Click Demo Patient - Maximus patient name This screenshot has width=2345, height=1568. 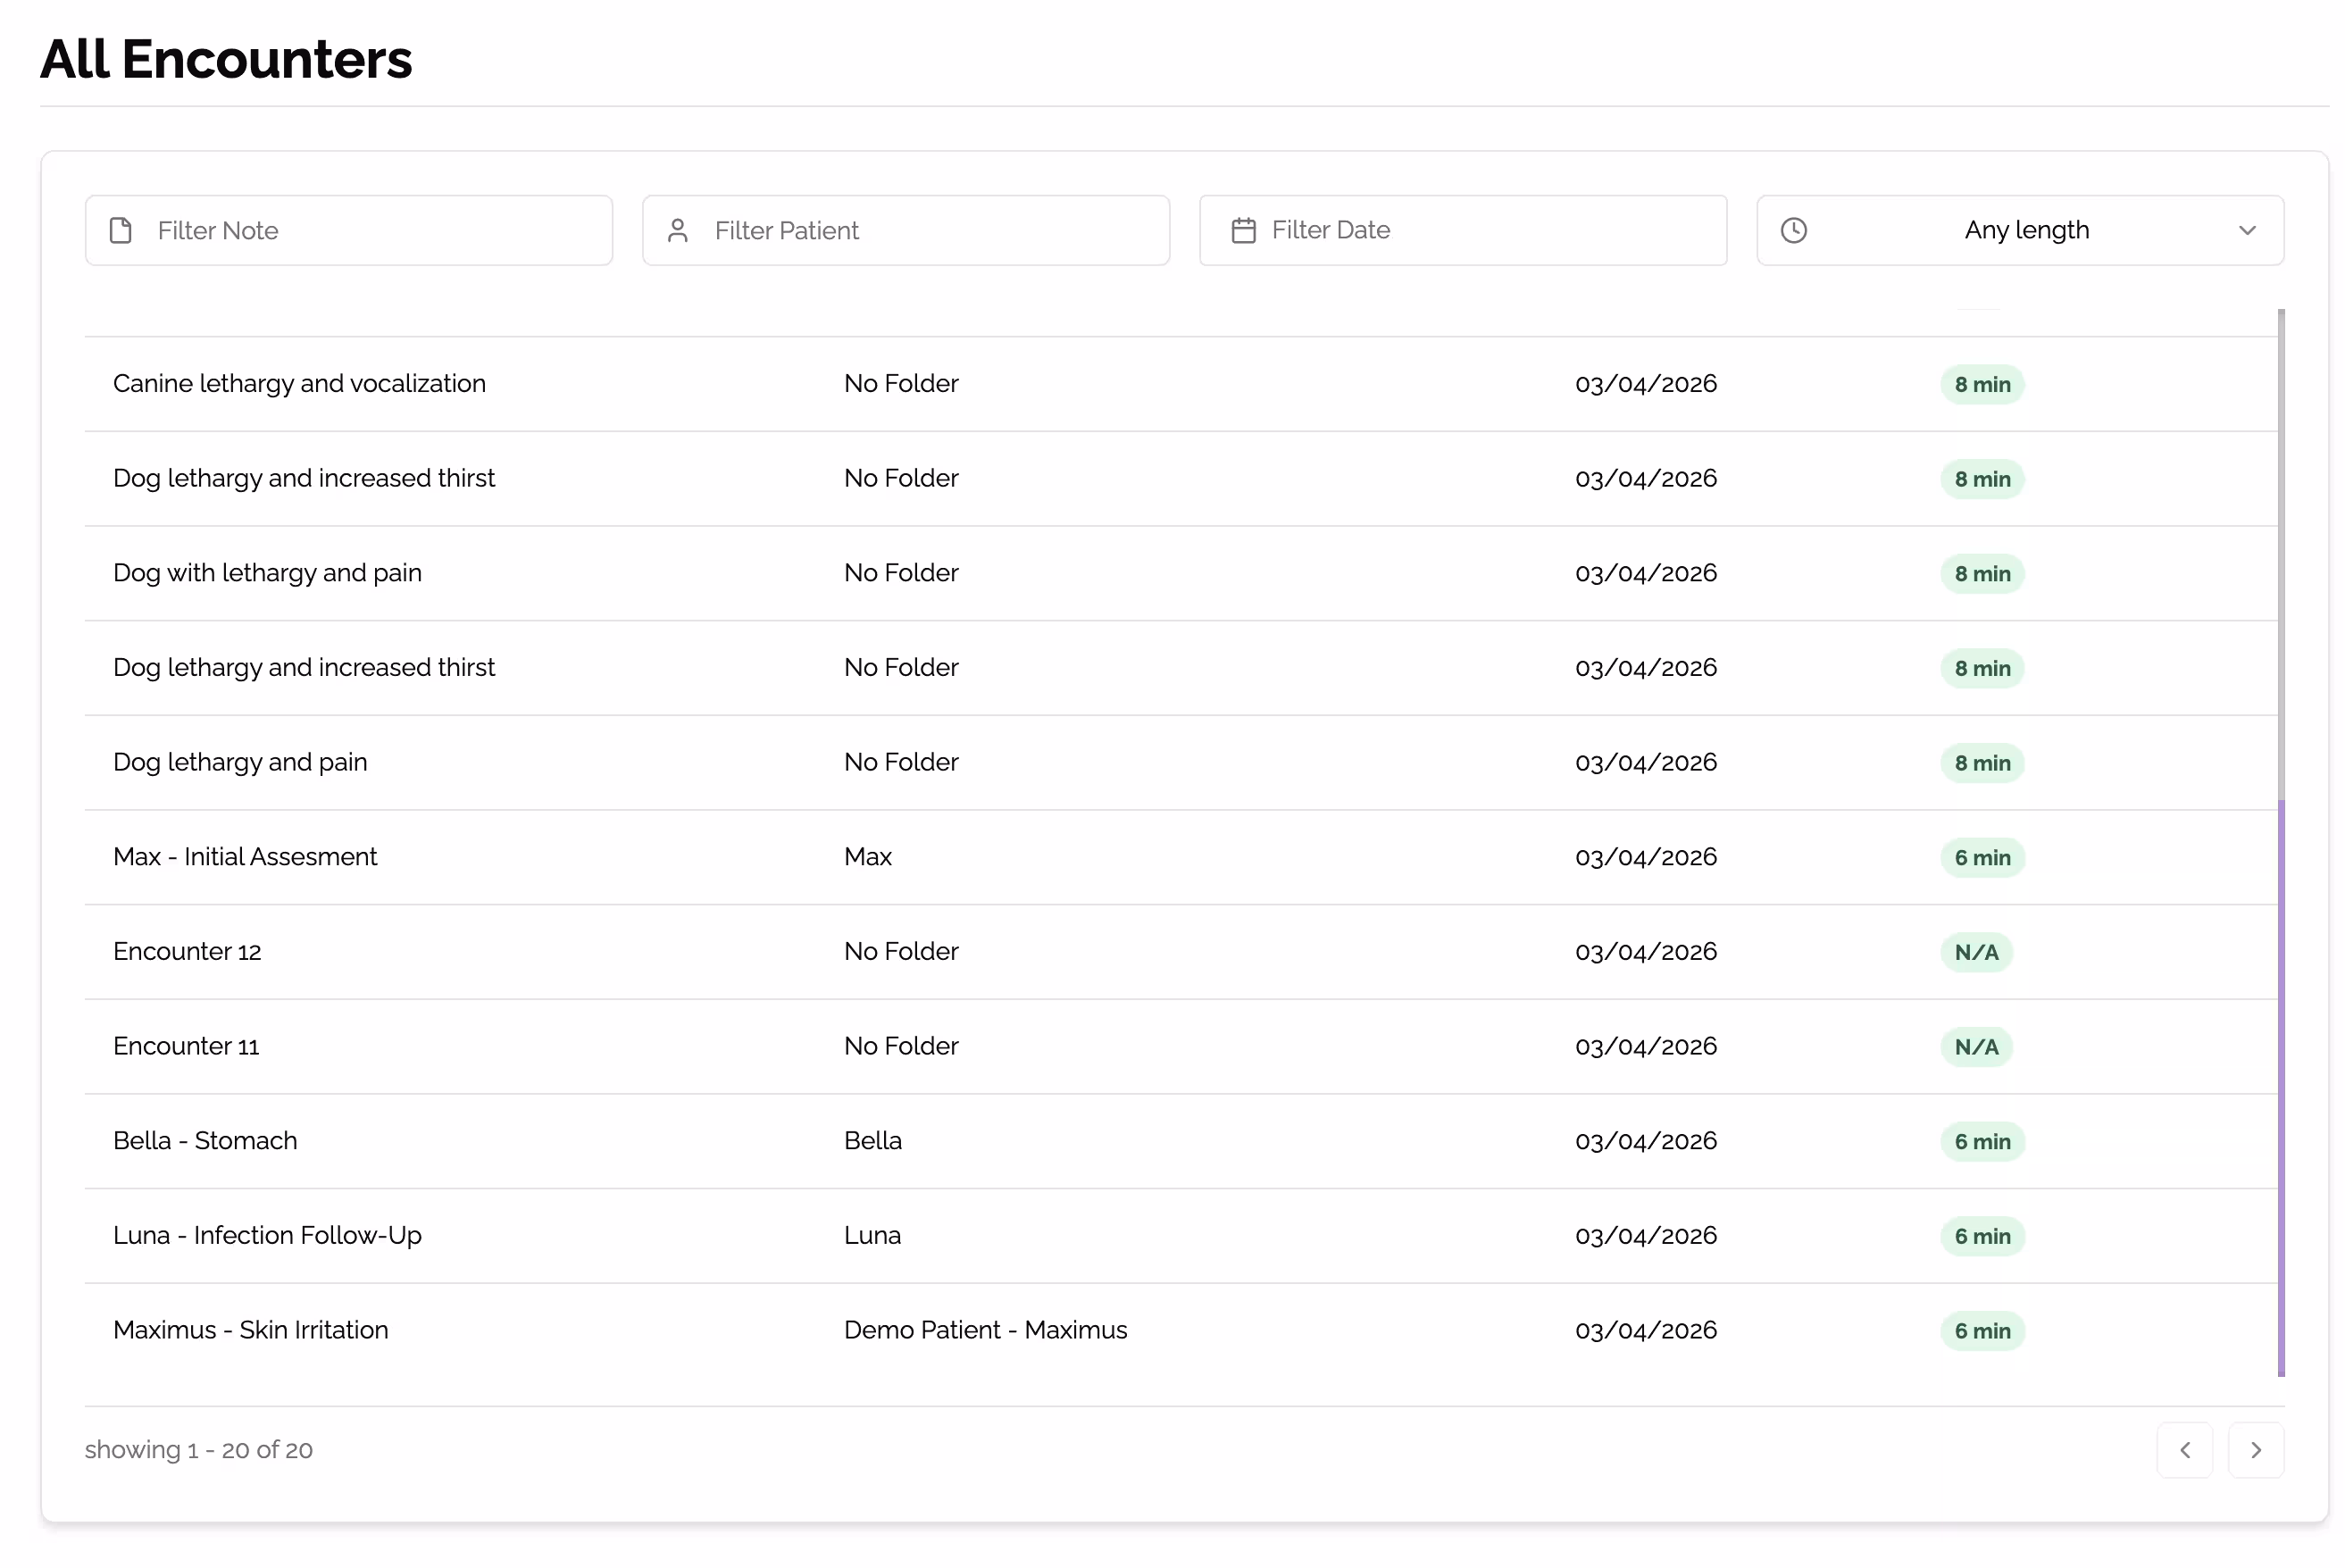tap(984, 1330)
